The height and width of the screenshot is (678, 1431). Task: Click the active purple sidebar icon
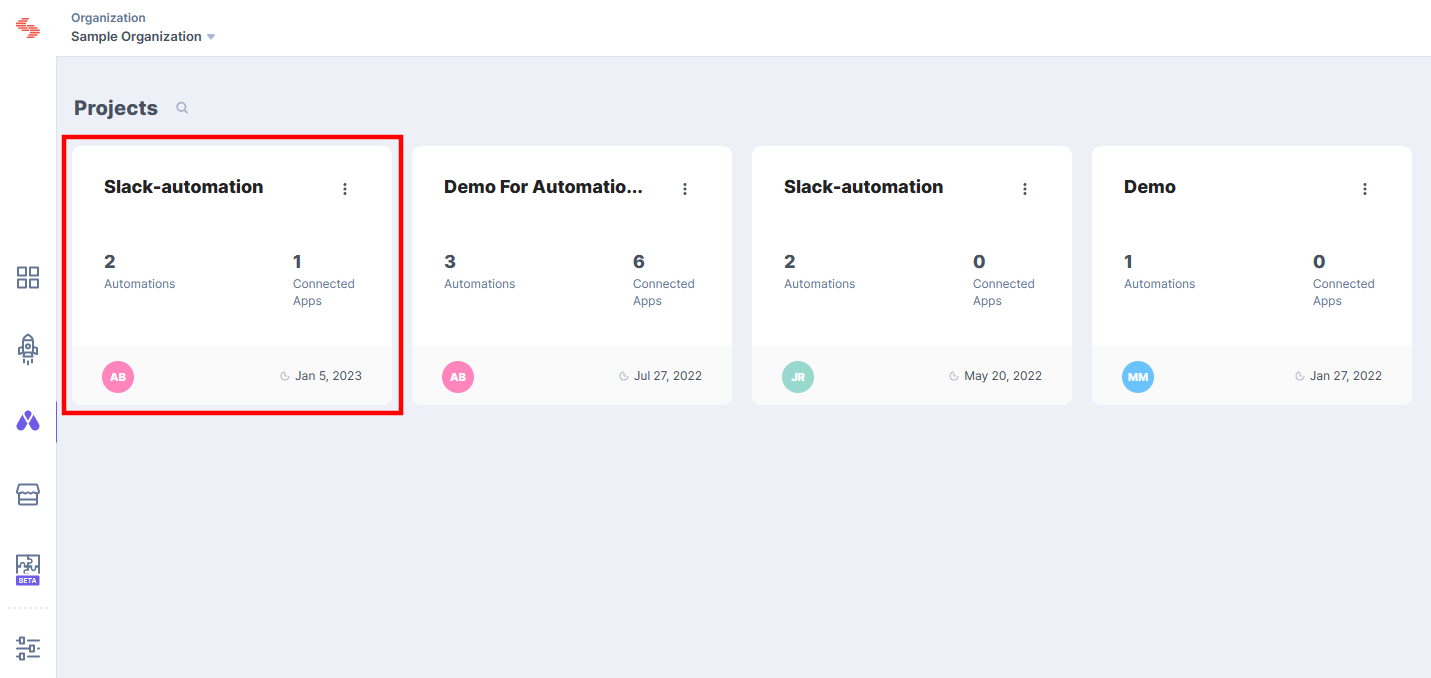point(27,421)
